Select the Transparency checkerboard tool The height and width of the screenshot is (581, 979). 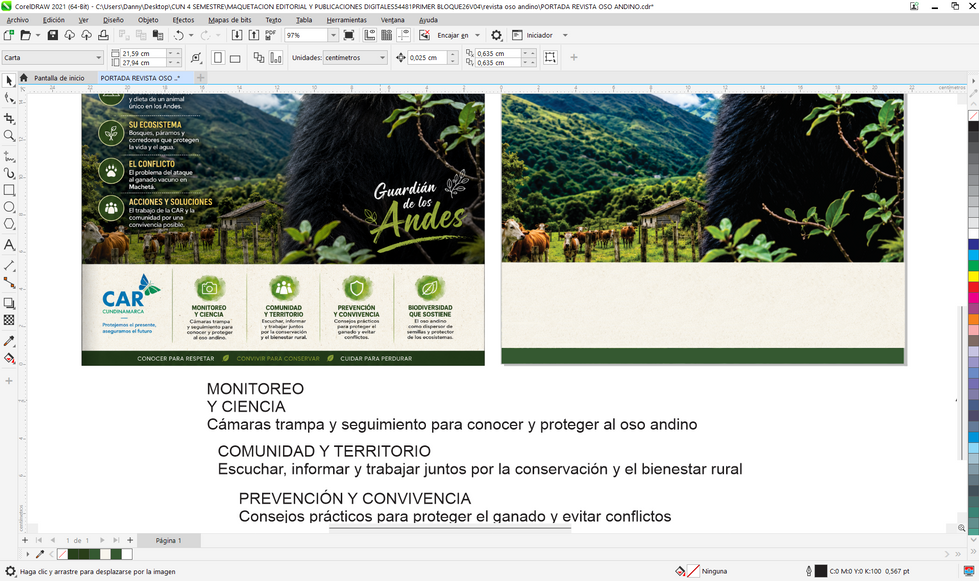pyautogui.click(x=9, y=320)
